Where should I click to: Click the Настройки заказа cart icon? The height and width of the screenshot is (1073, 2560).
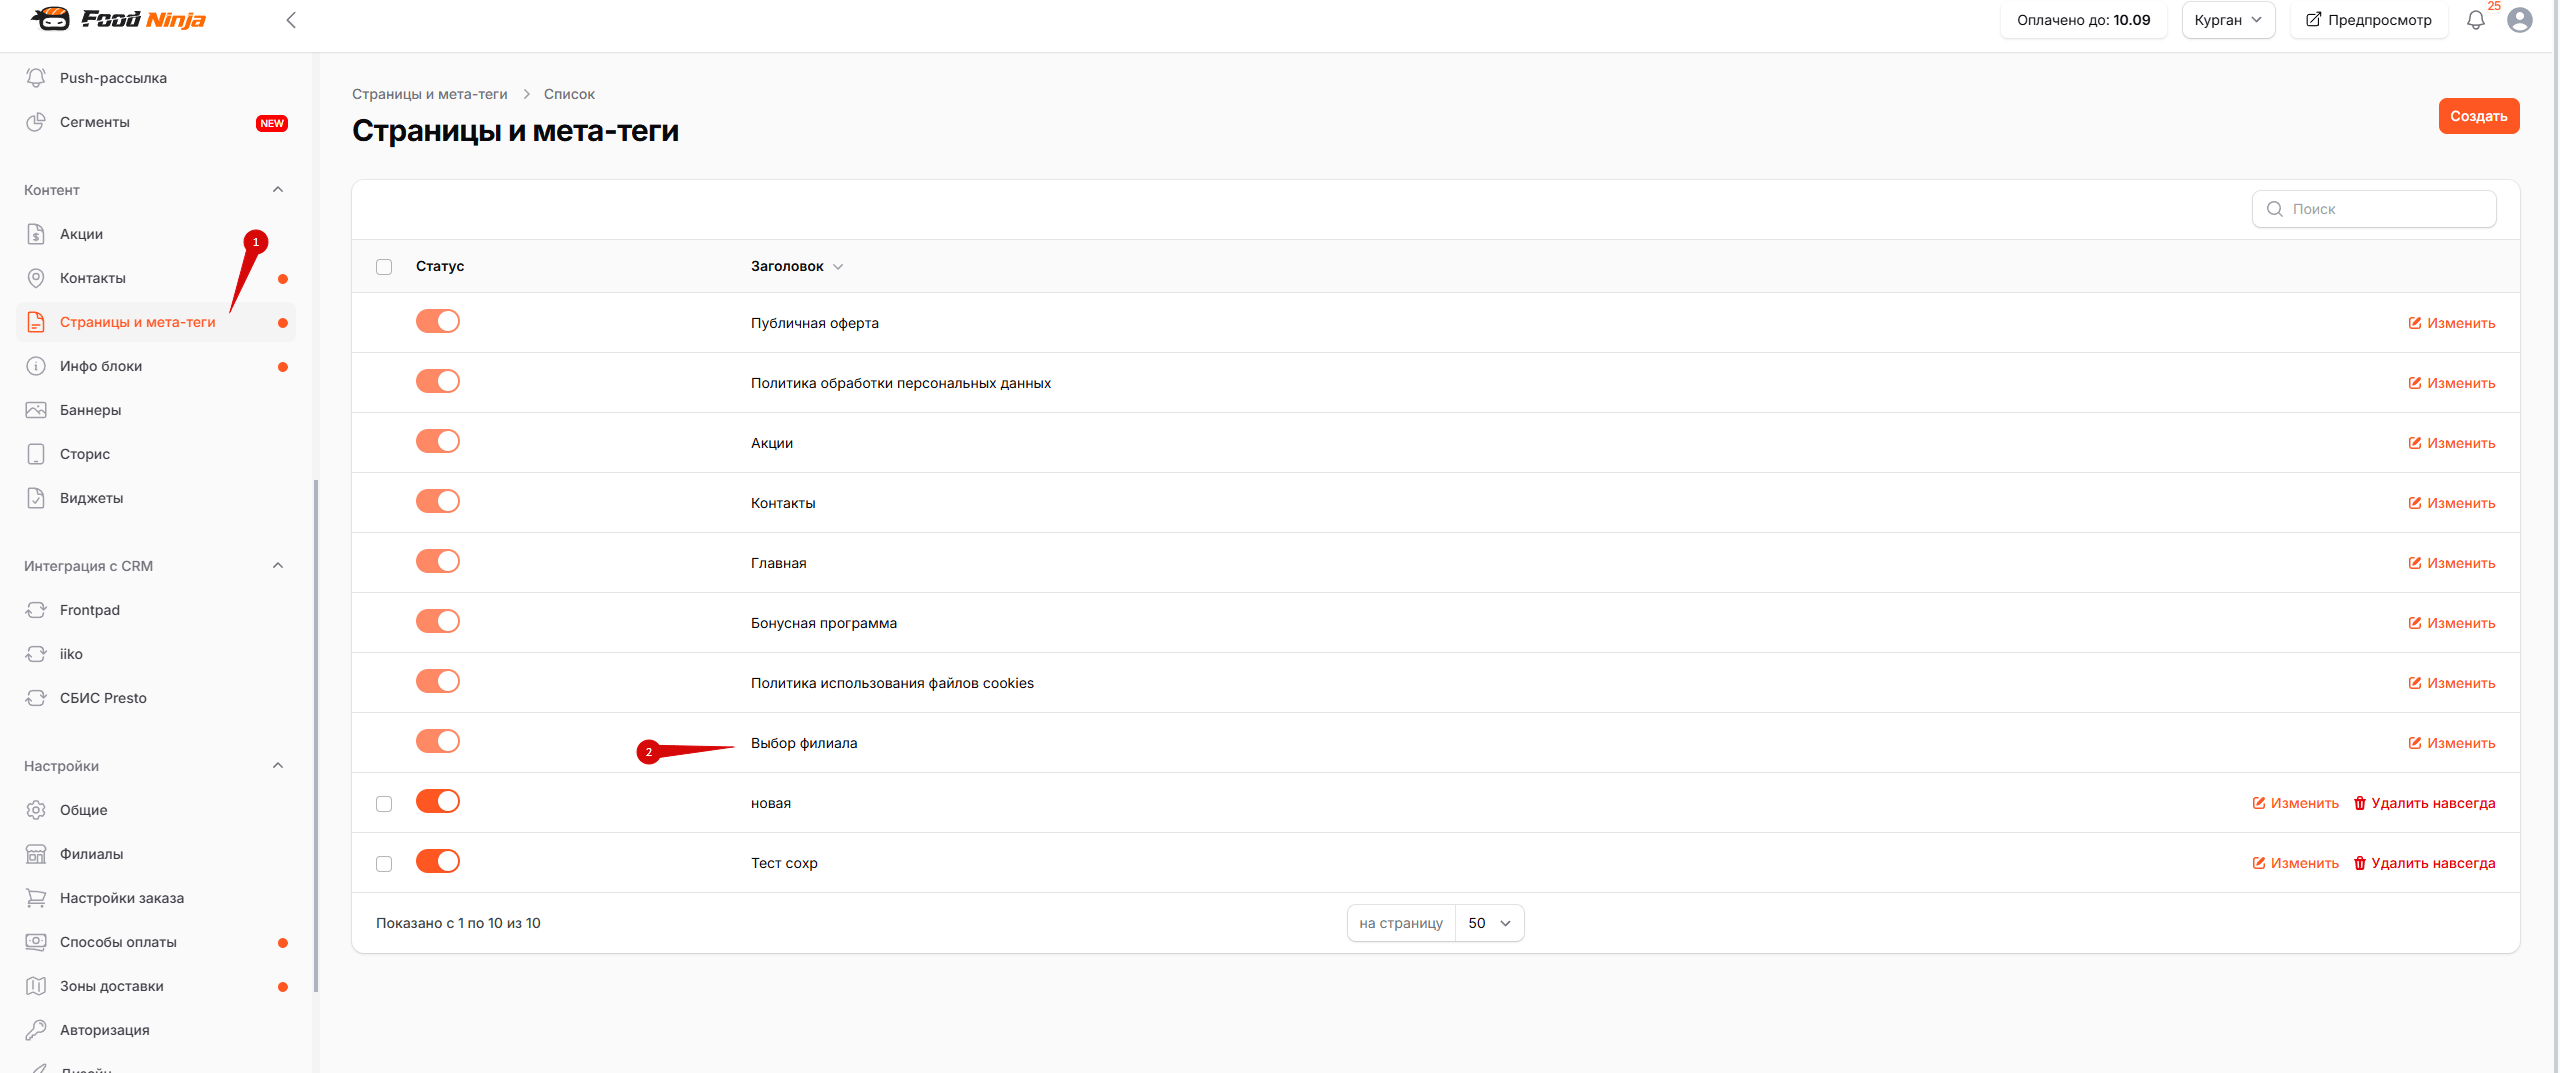36,898
